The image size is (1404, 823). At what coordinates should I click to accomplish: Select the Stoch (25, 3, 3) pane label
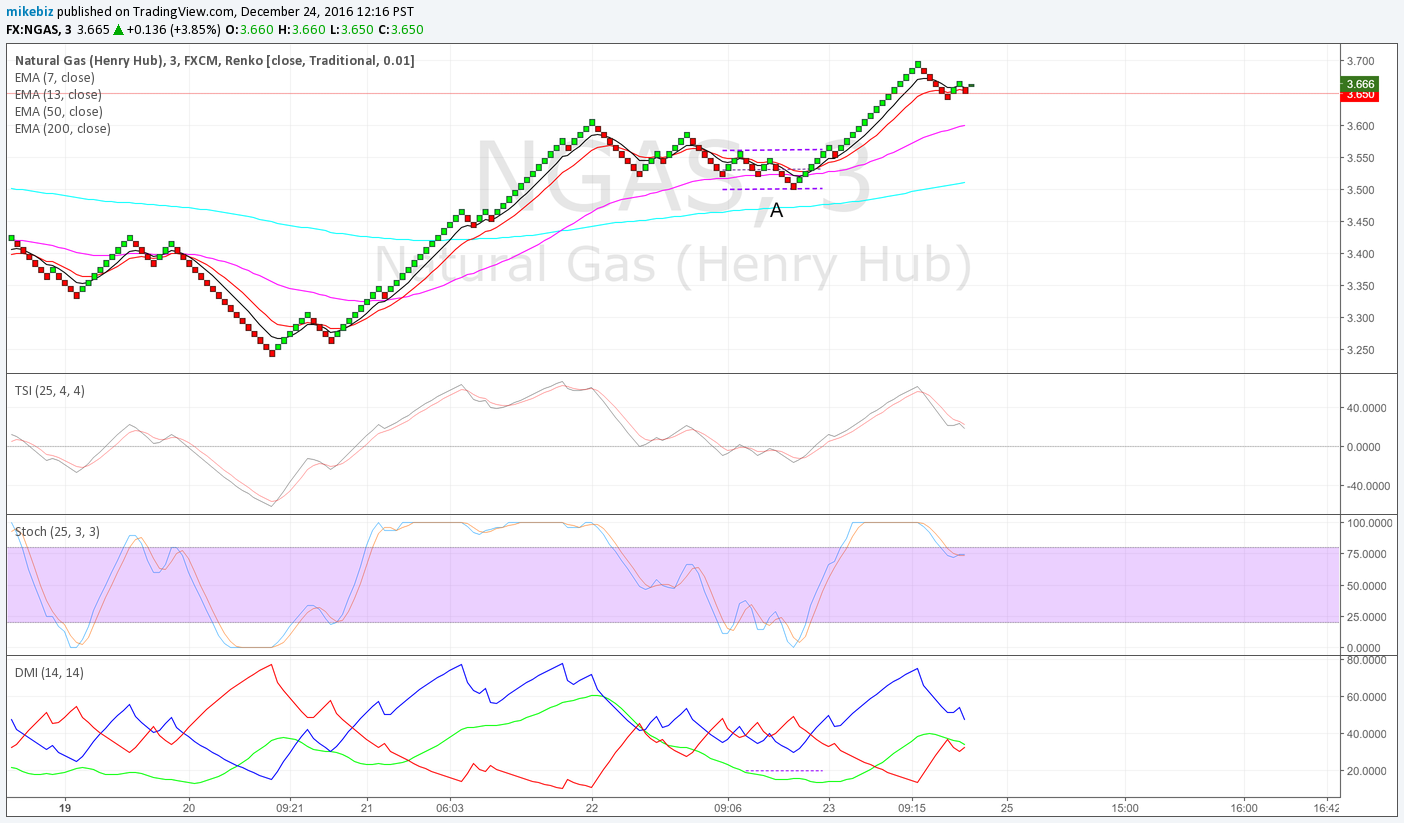(57, 531)
